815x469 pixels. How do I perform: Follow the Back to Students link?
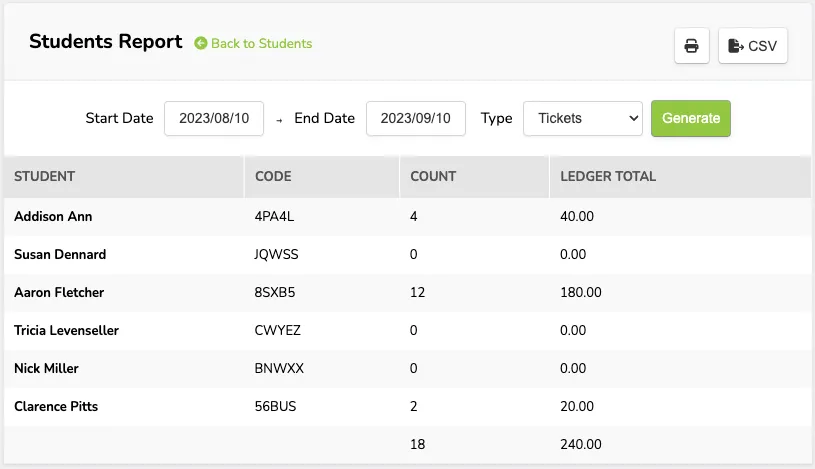point(261,44)
